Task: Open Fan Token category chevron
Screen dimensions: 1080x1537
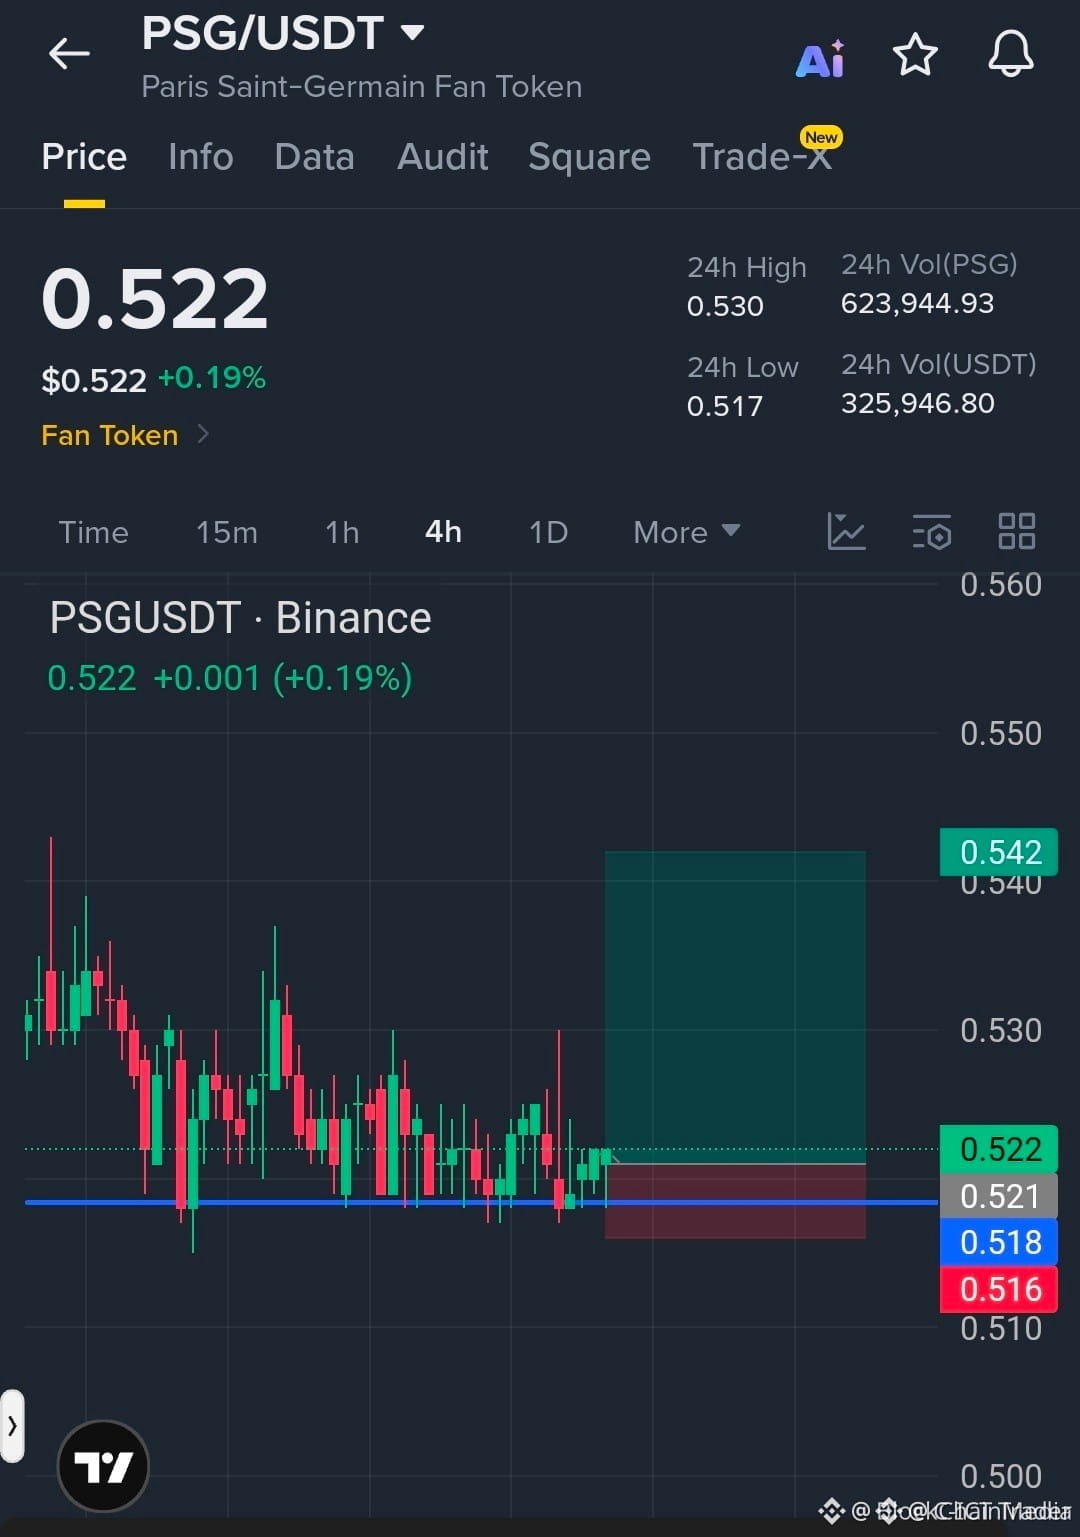Action: point(203,434)
